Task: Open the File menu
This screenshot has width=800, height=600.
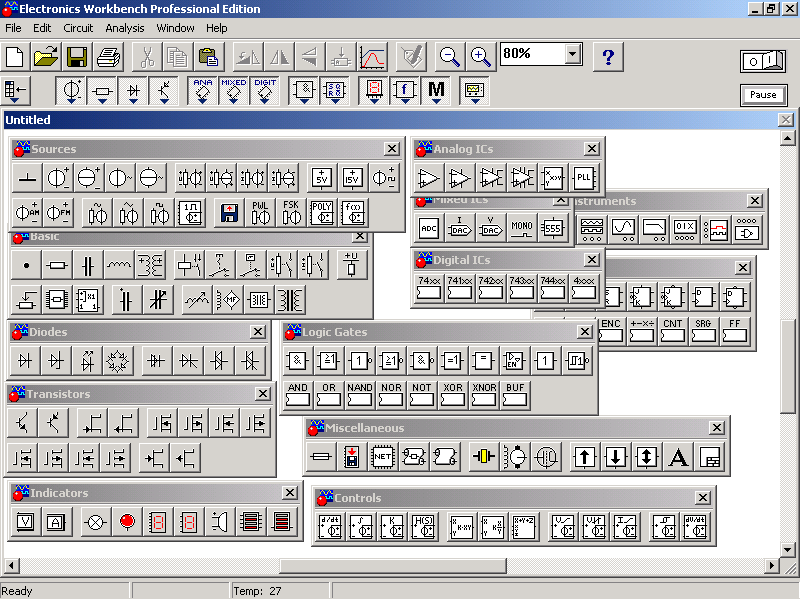Action: tap(13, 28)
